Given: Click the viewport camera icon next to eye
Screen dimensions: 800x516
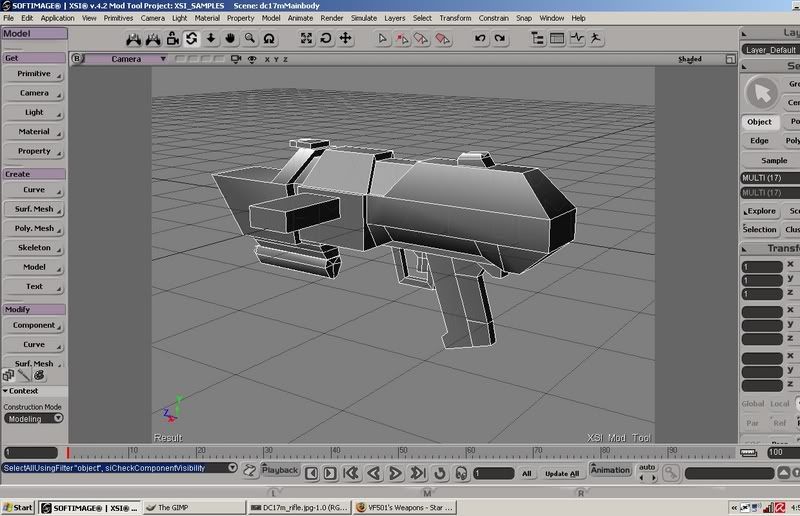Looking at the screenshot, I should coord(236,59).
